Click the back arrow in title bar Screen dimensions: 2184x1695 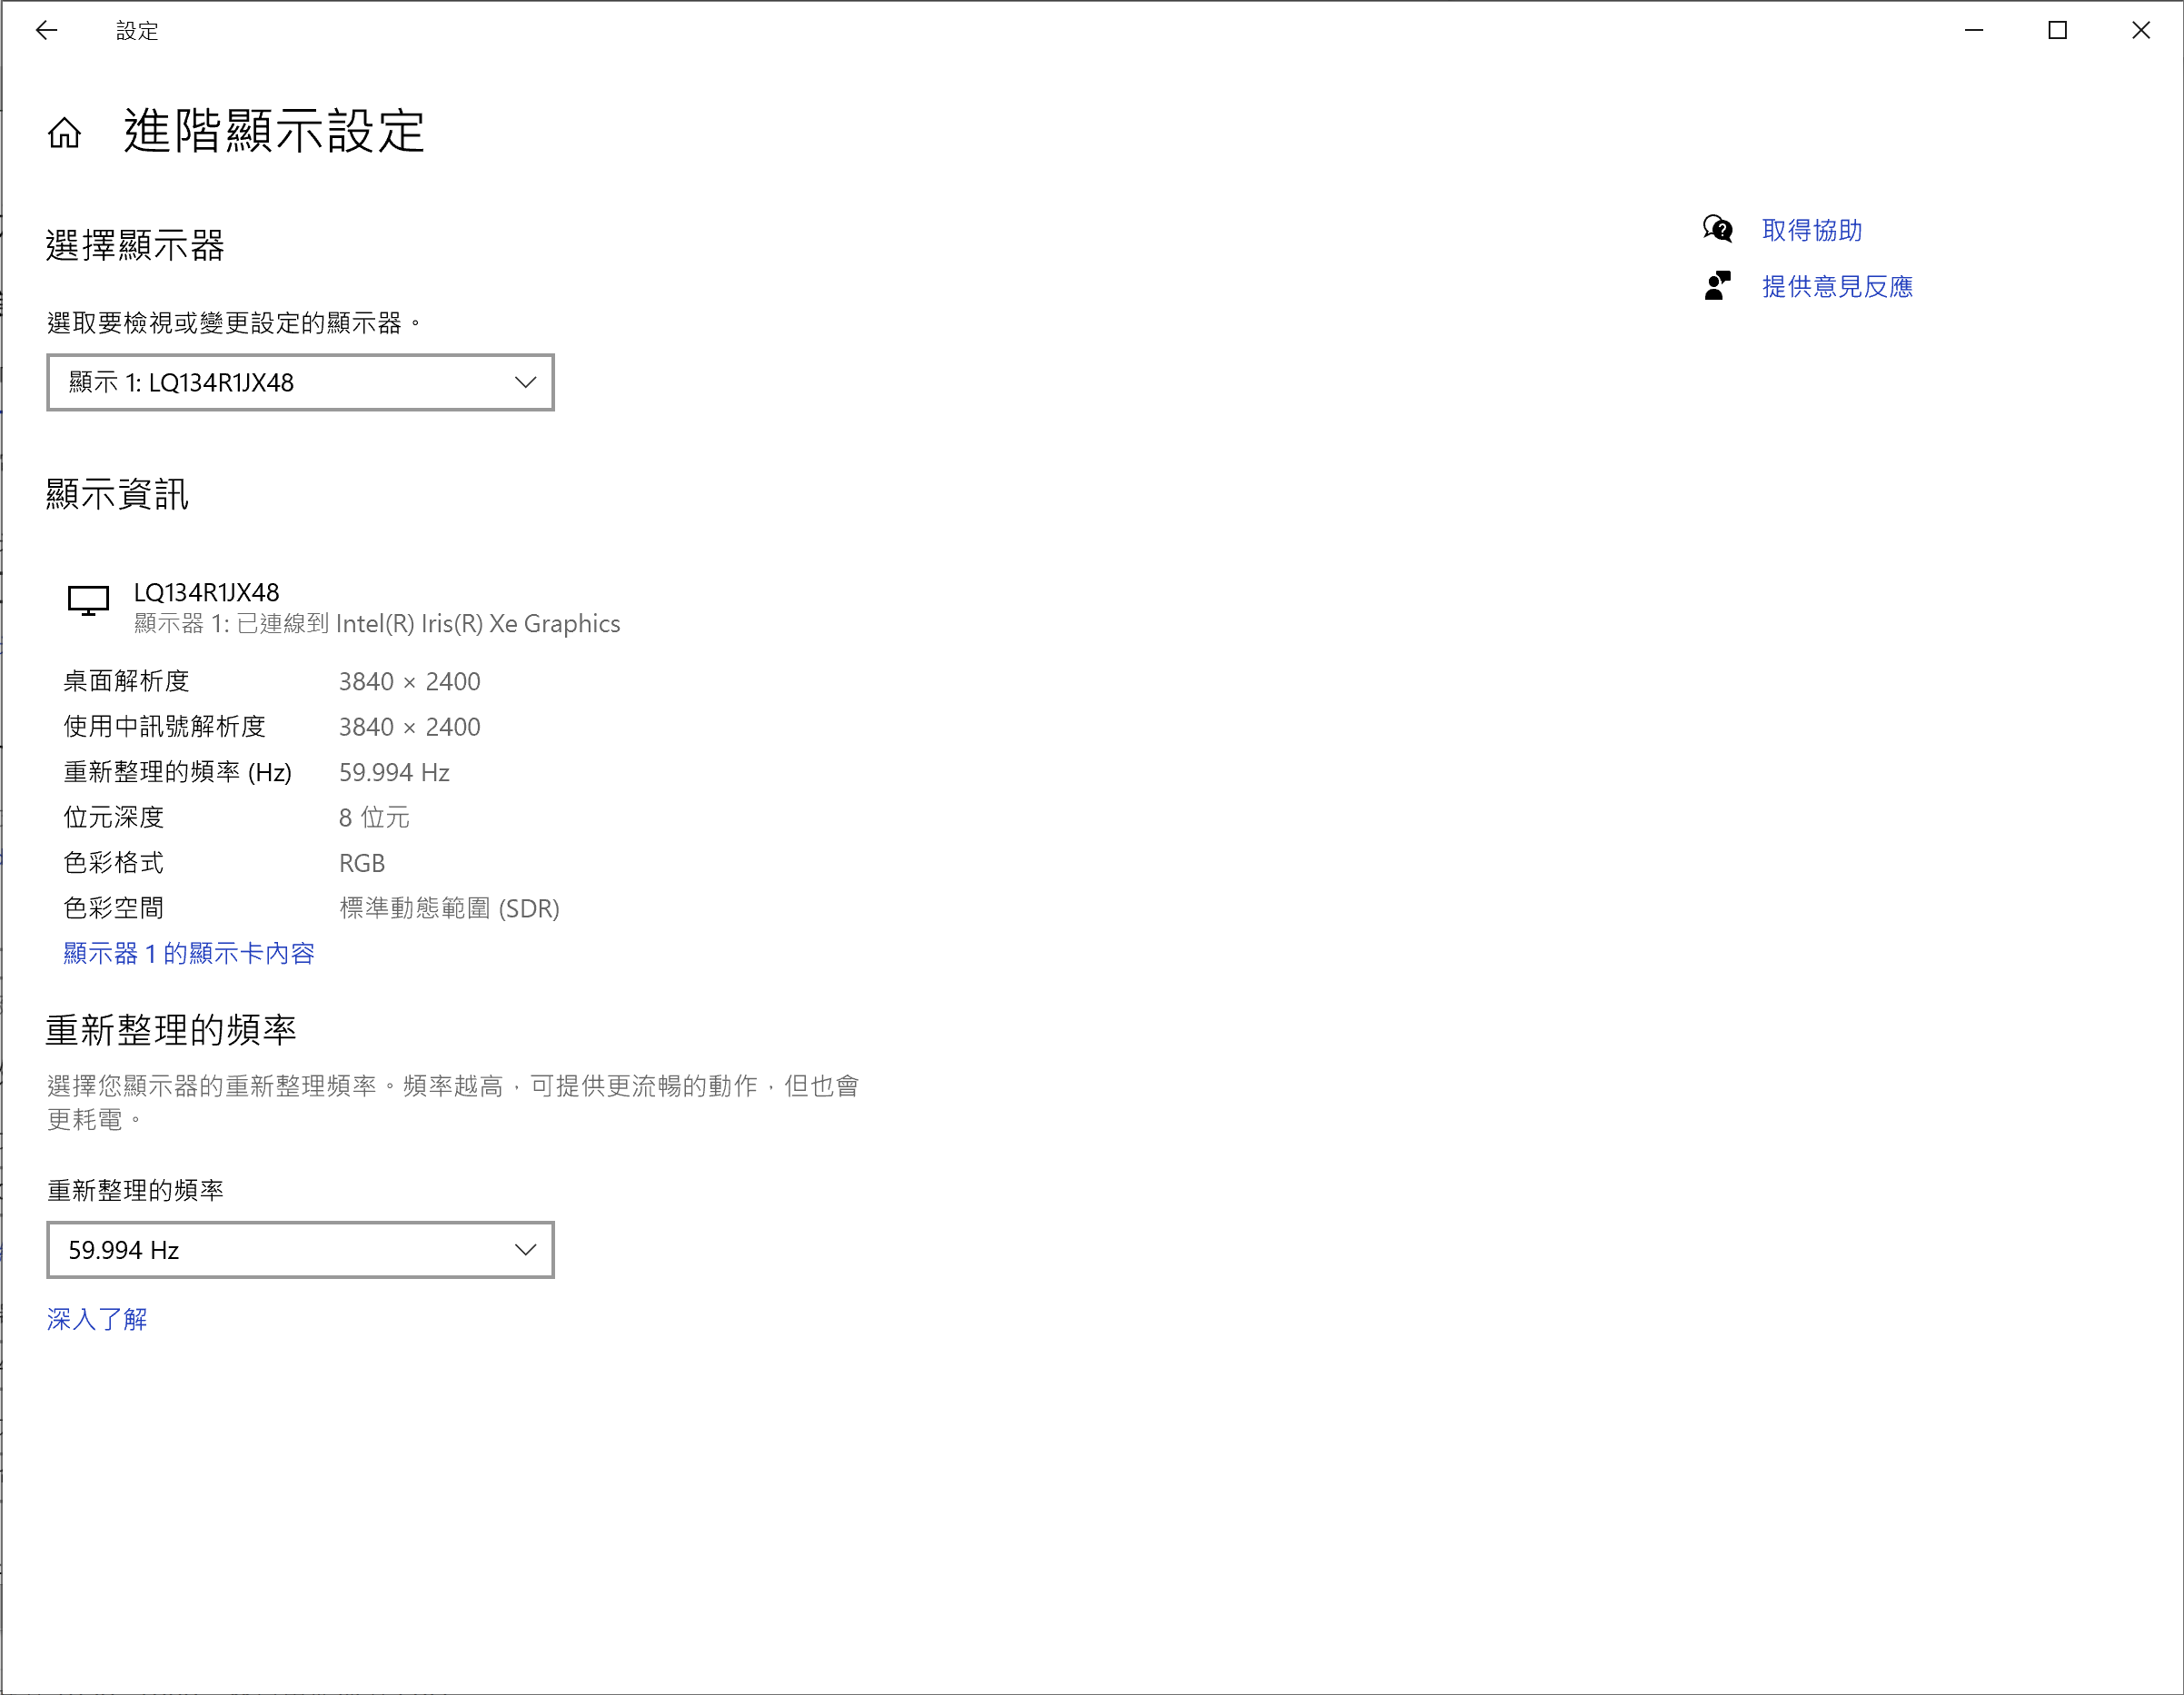pos(46,30)
